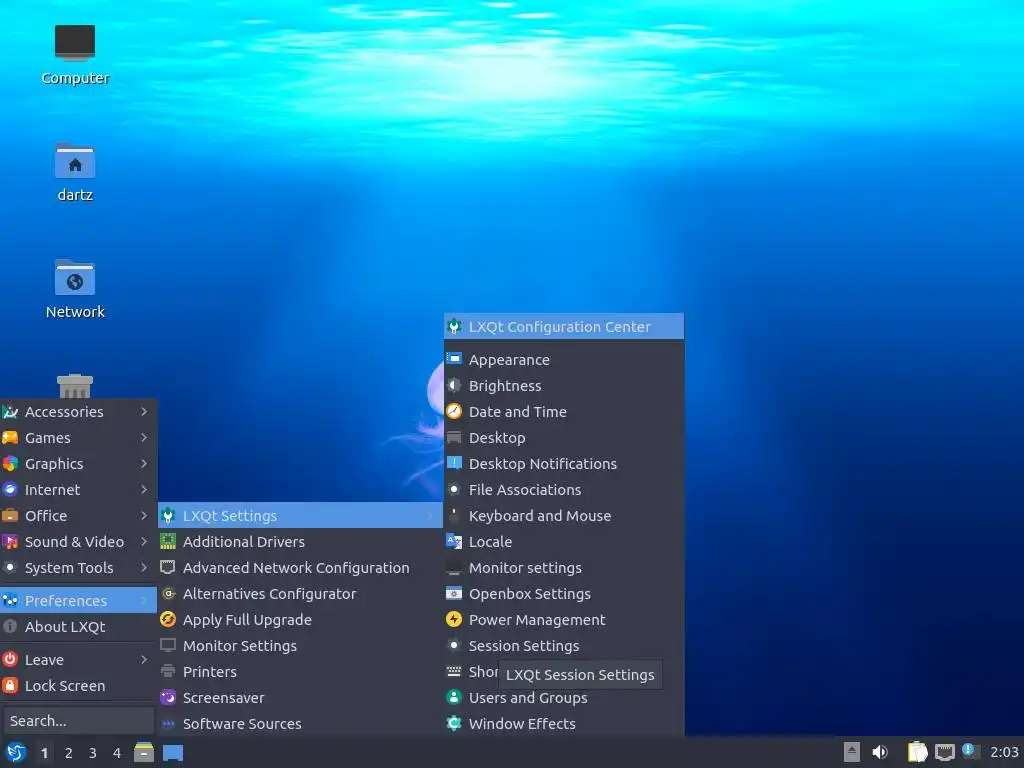
Task: Click the removable media eject tray icon
Action: click(x=851, y=752)
